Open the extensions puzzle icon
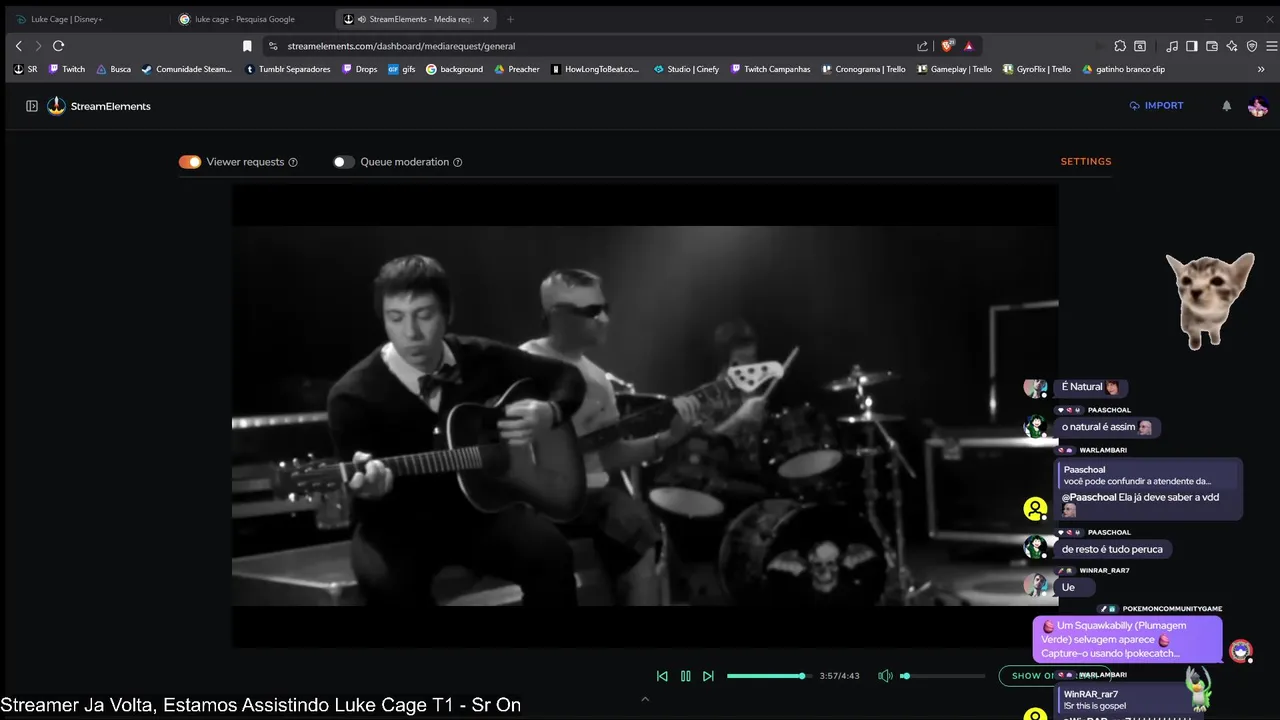 [x=1120, y=46]
